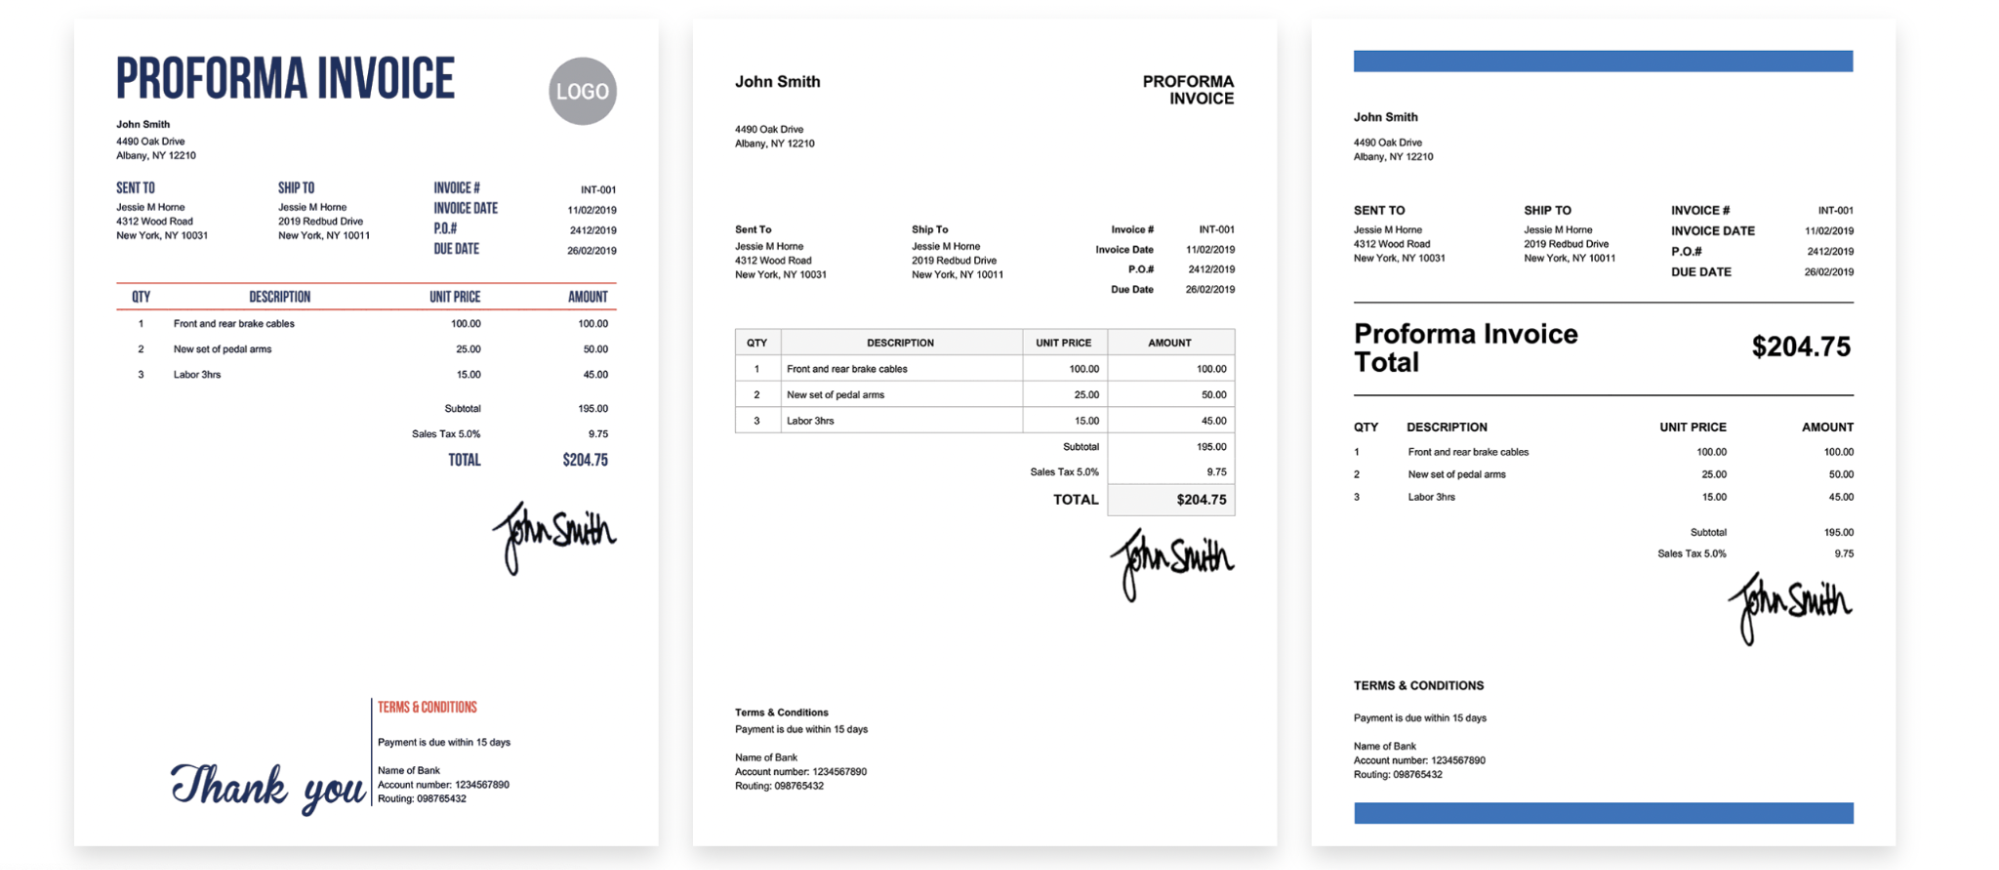Click the large $204.75 beside Proforma Invoice Total
Screen dimensions: 1999x870
(x=1801, y=346)
